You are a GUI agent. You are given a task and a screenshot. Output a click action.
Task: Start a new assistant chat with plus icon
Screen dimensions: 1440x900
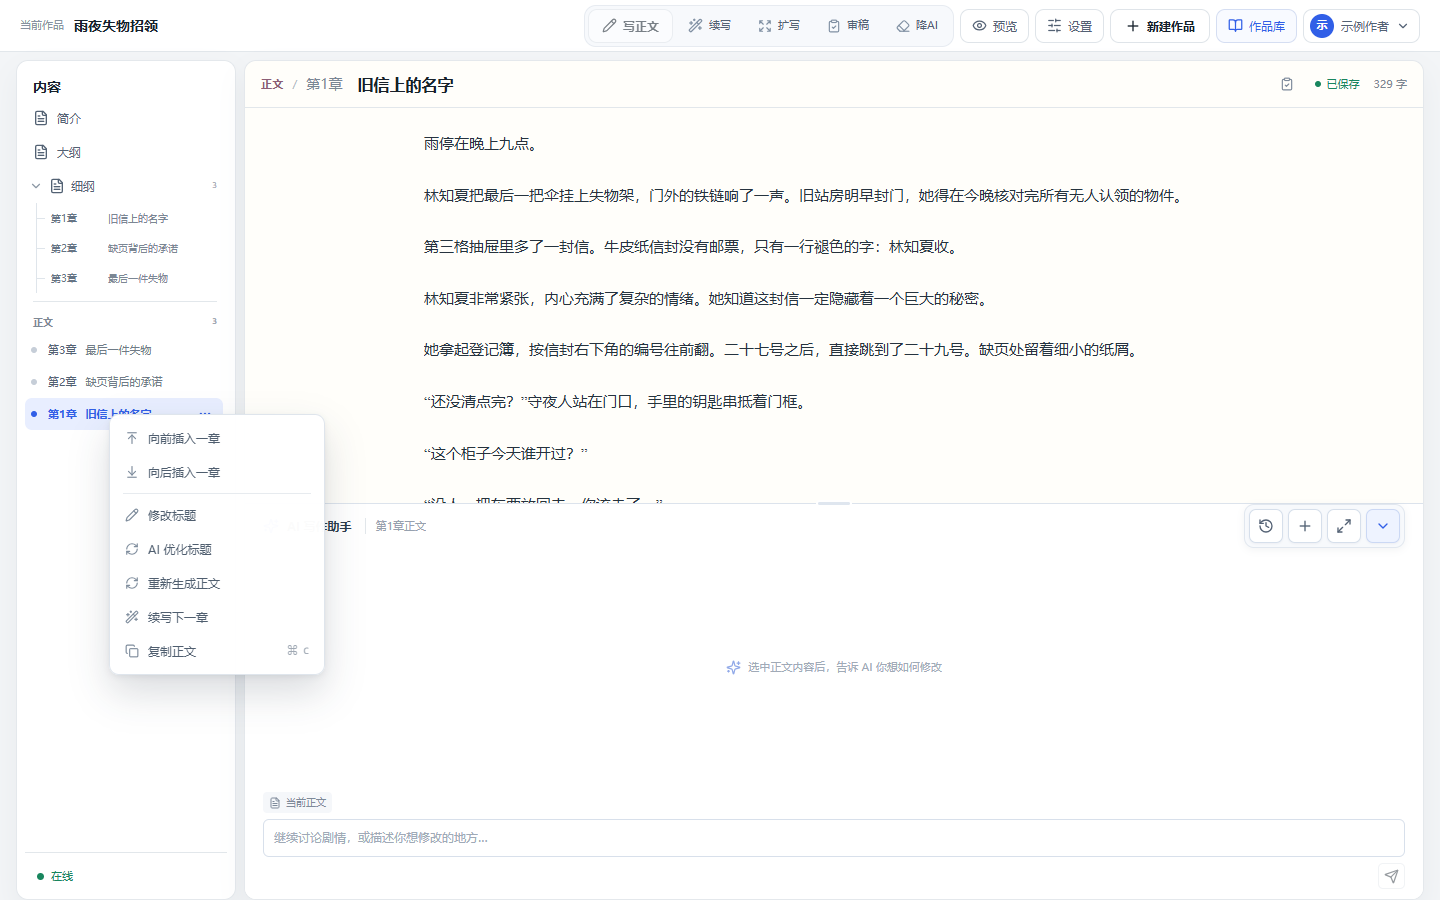click(x=1305, y=526)
